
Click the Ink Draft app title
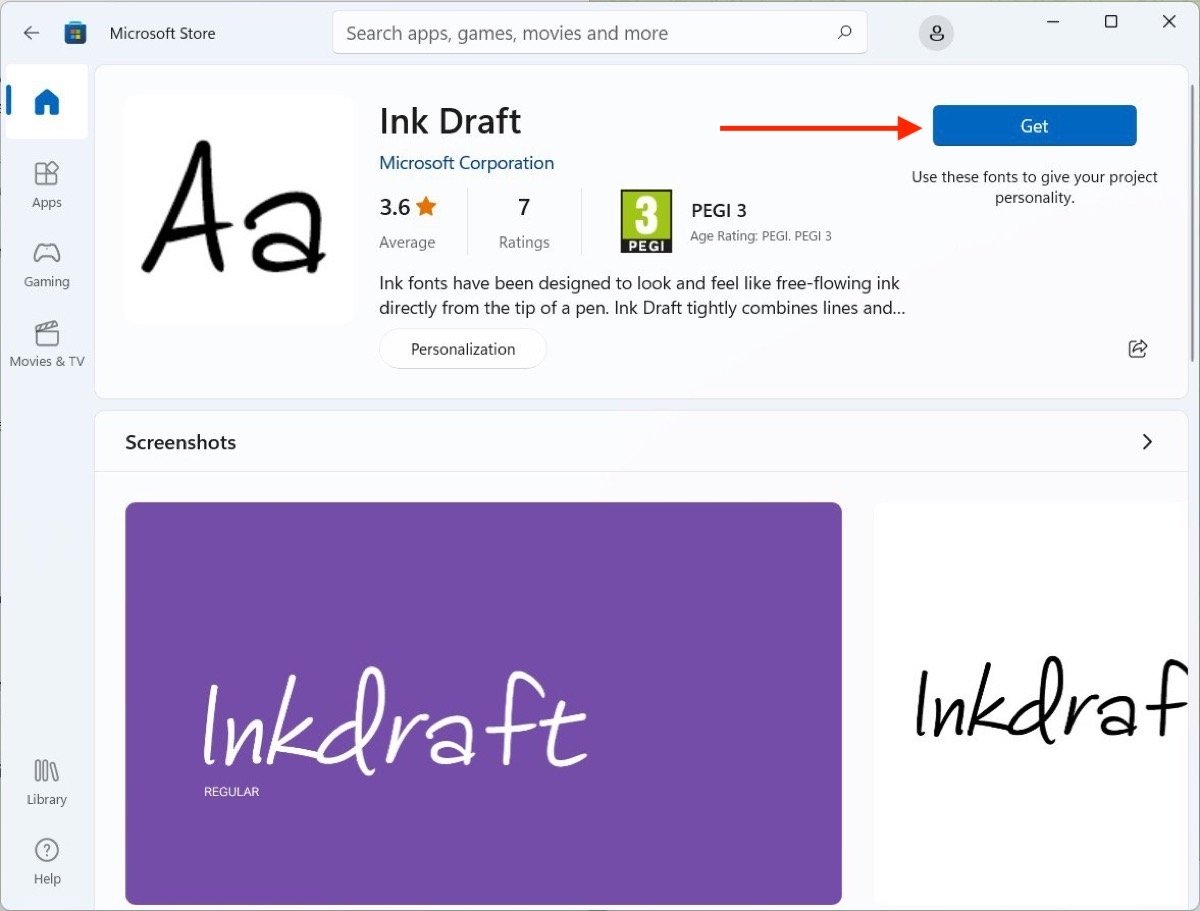450,121
